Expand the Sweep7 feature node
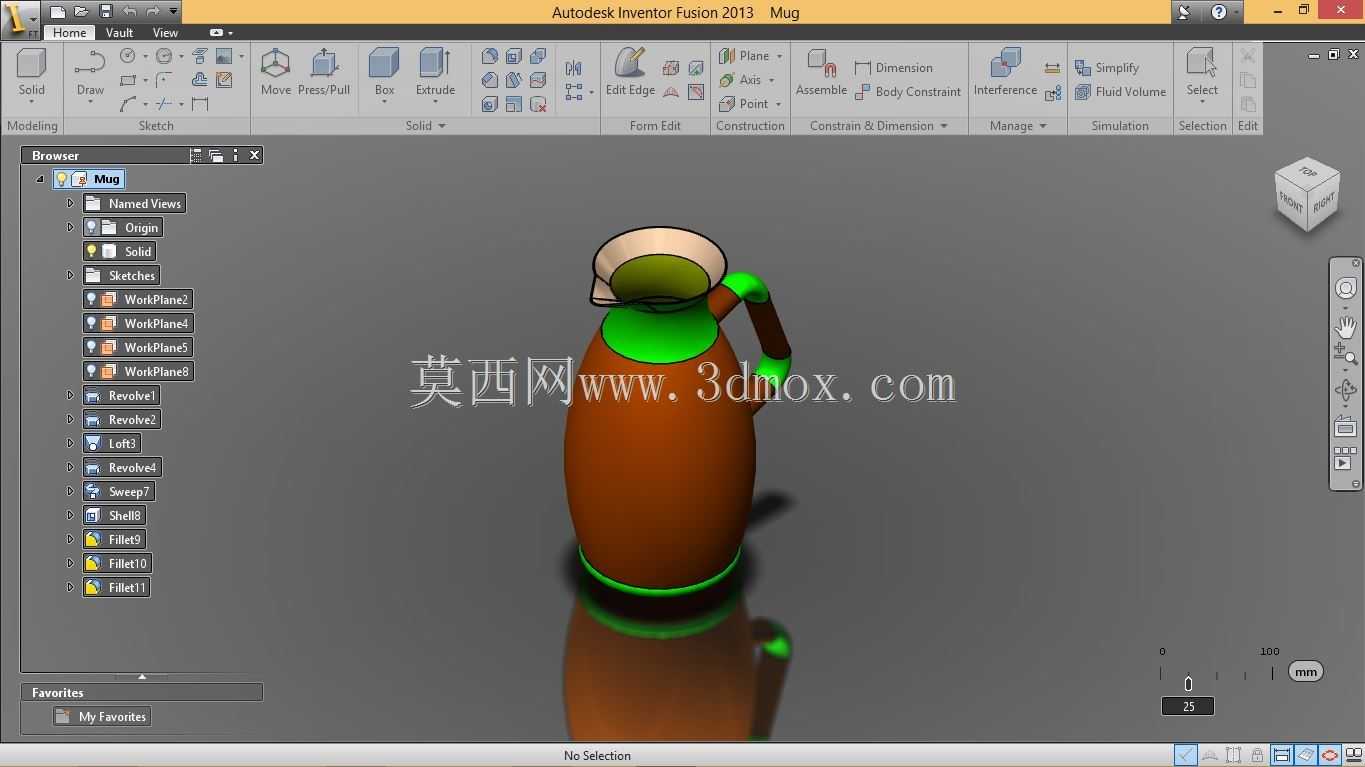The image size is (1365, 767). (70, 491)
